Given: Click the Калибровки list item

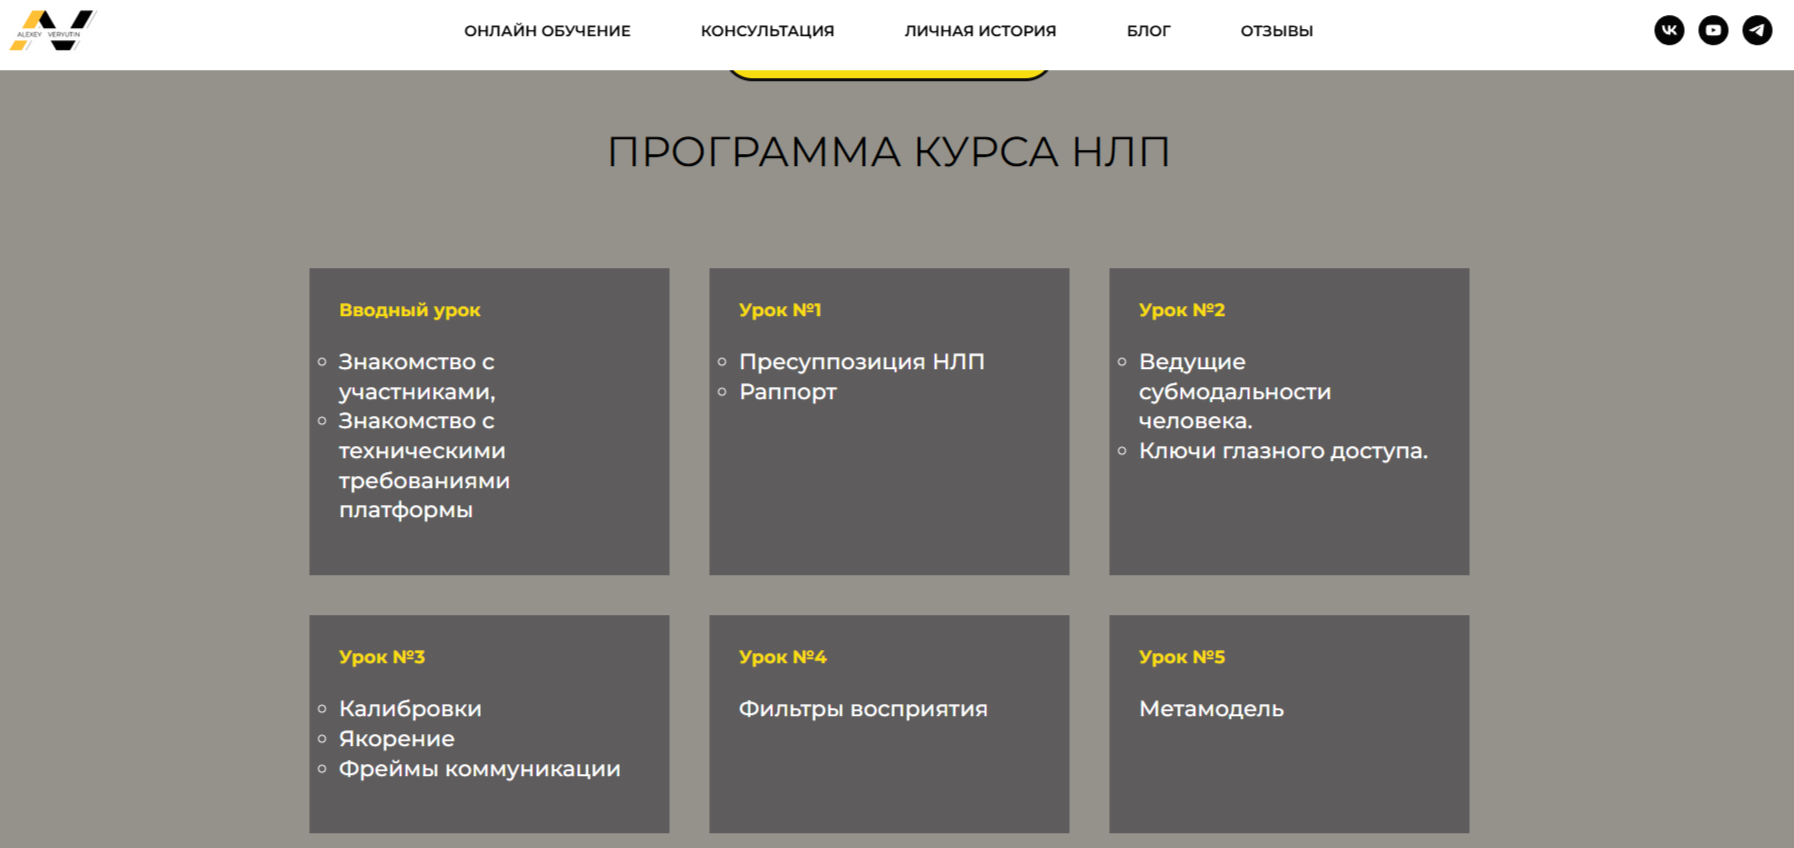Looking at the screenshot, I should point(410,709).
